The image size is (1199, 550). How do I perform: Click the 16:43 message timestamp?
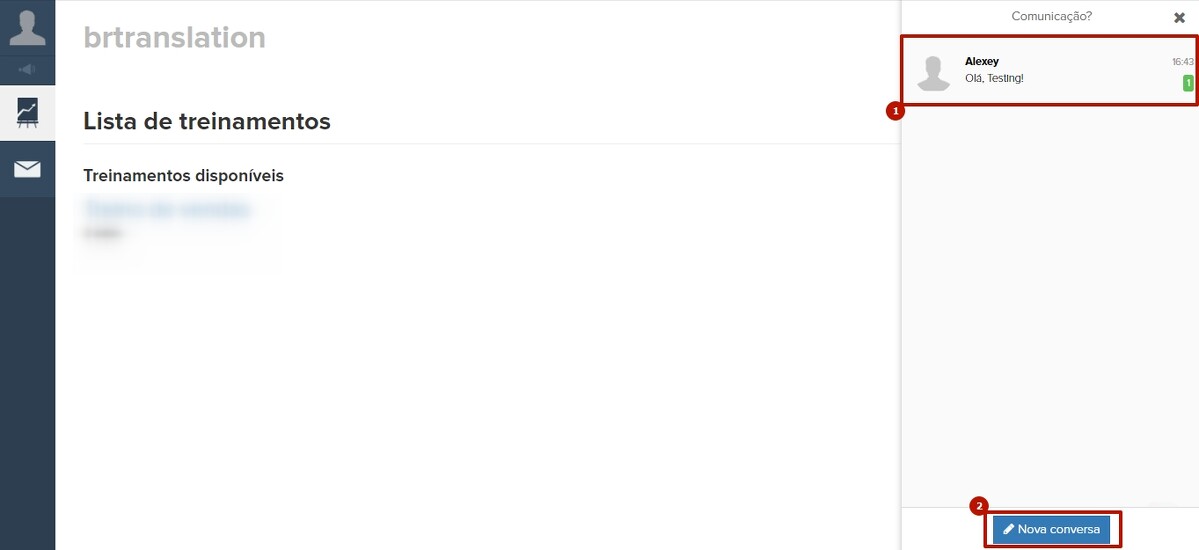tap(1182, 62)
